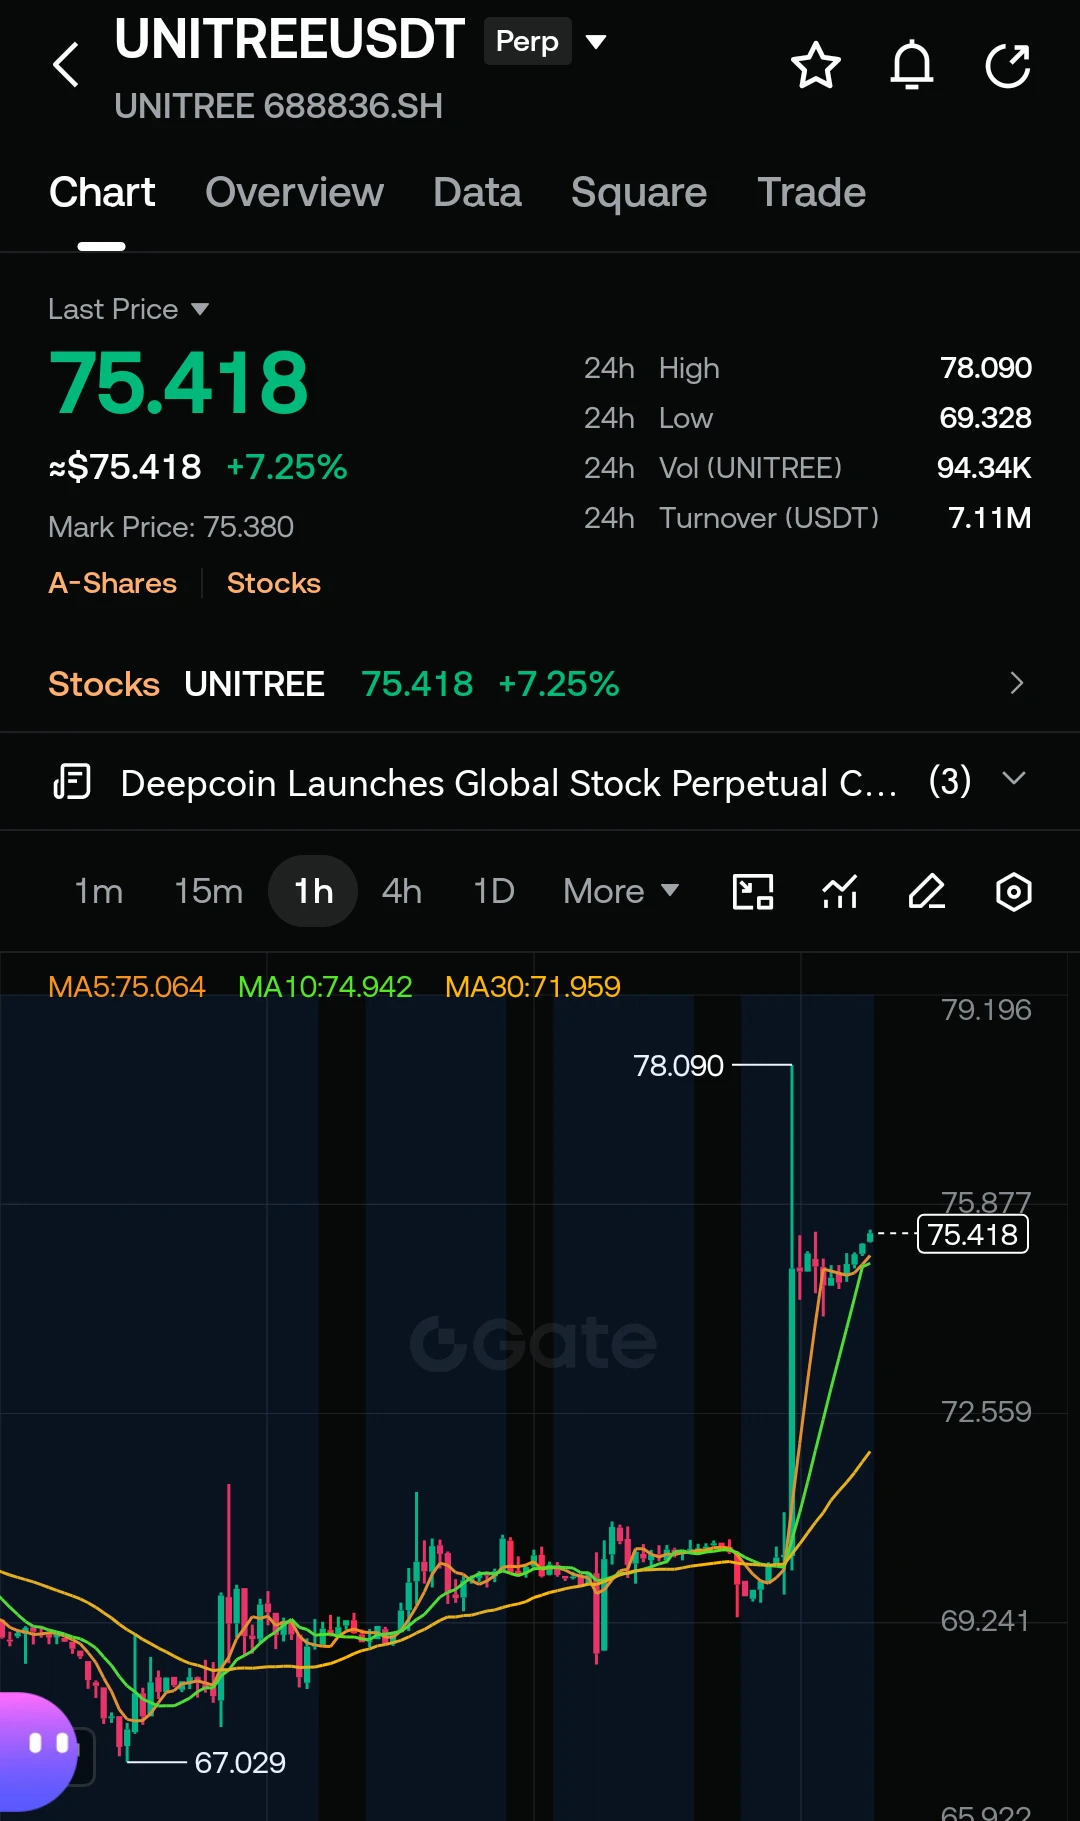Open the A-Shares category tag

(x=113, y=583)
